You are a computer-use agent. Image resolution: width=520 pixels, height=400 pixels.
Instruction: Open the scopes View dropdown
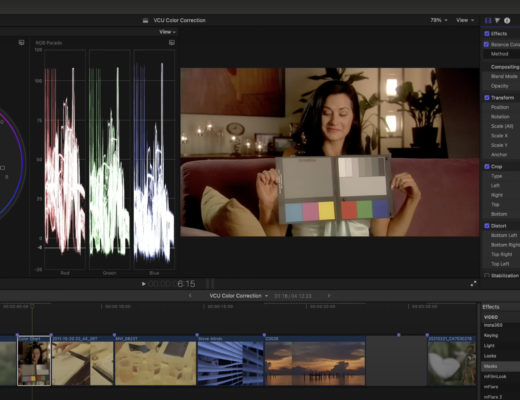(x=167, y=32)
